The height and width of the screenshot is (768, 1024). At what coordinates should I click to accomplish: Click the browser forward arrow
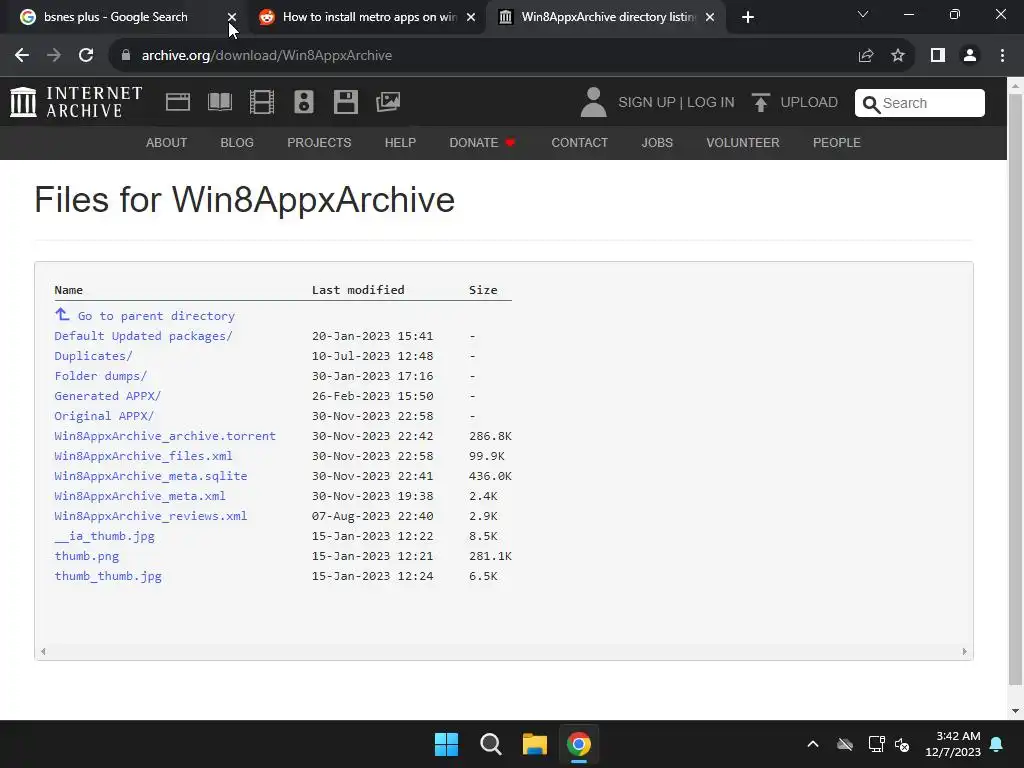coord(54,56)
